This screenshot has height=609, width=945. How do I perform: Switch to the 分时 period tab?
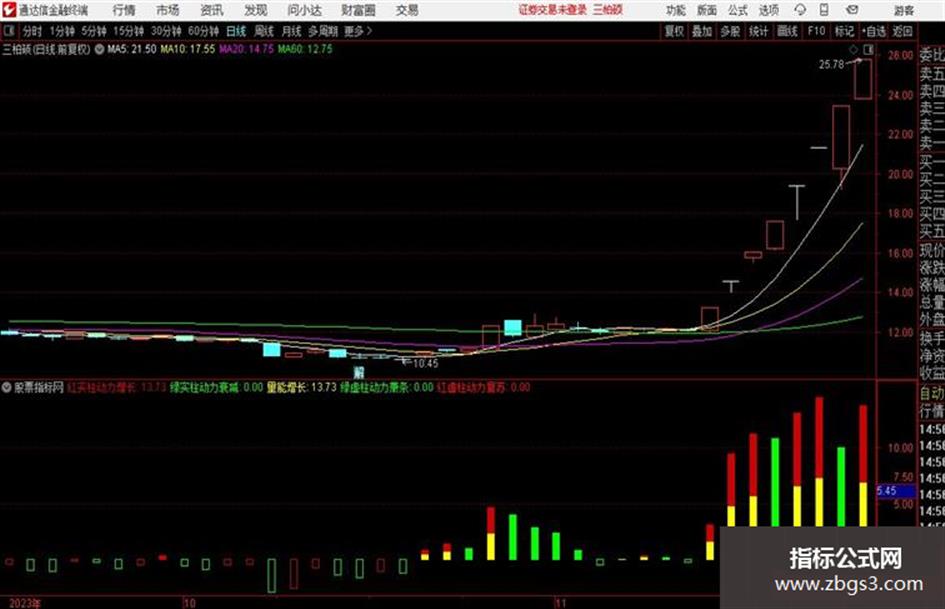pos(33,31)
